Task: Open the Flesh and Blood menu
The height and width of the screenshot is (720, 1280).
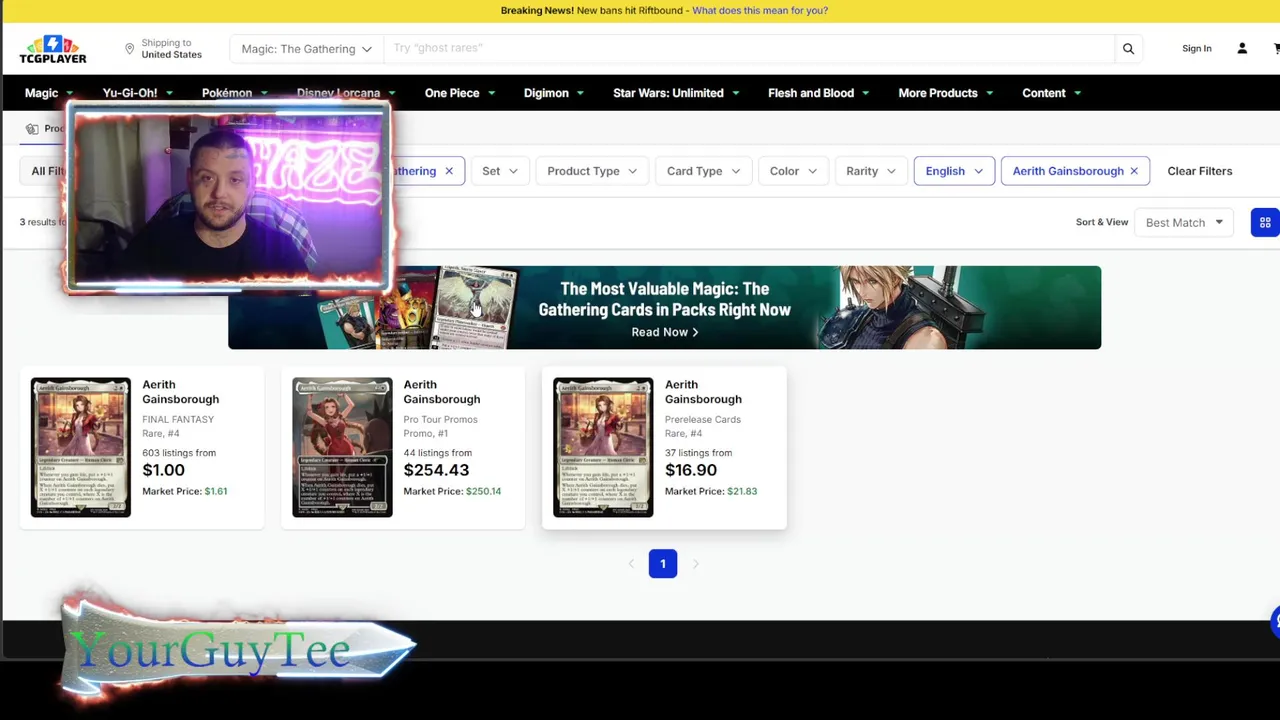Action: 818,93
